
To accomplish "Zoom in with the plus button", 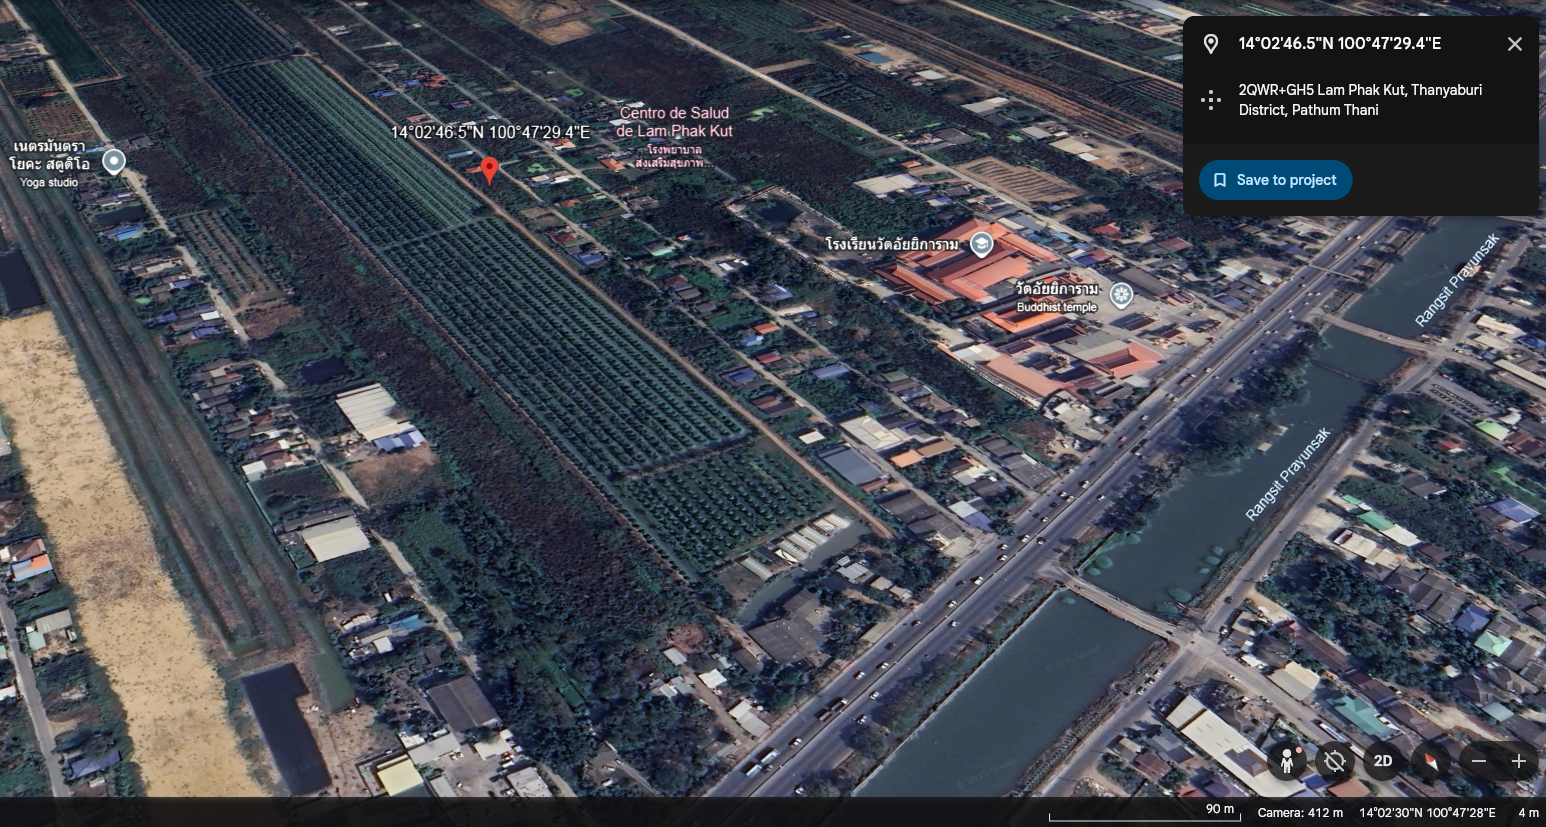I will [x=1518, y=762].
